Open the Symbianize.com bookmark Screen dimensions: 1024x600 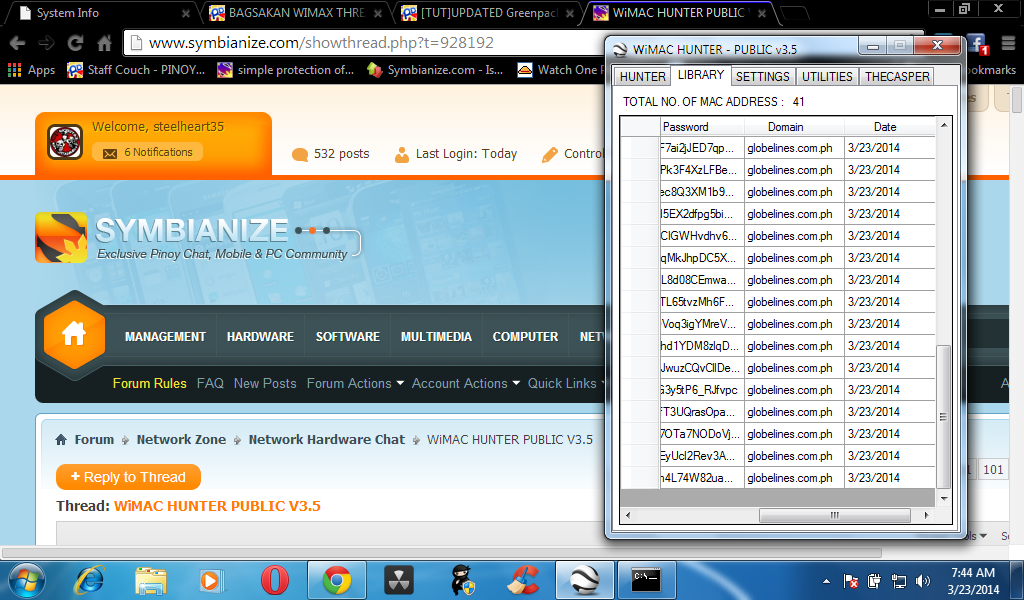point(435,70)
